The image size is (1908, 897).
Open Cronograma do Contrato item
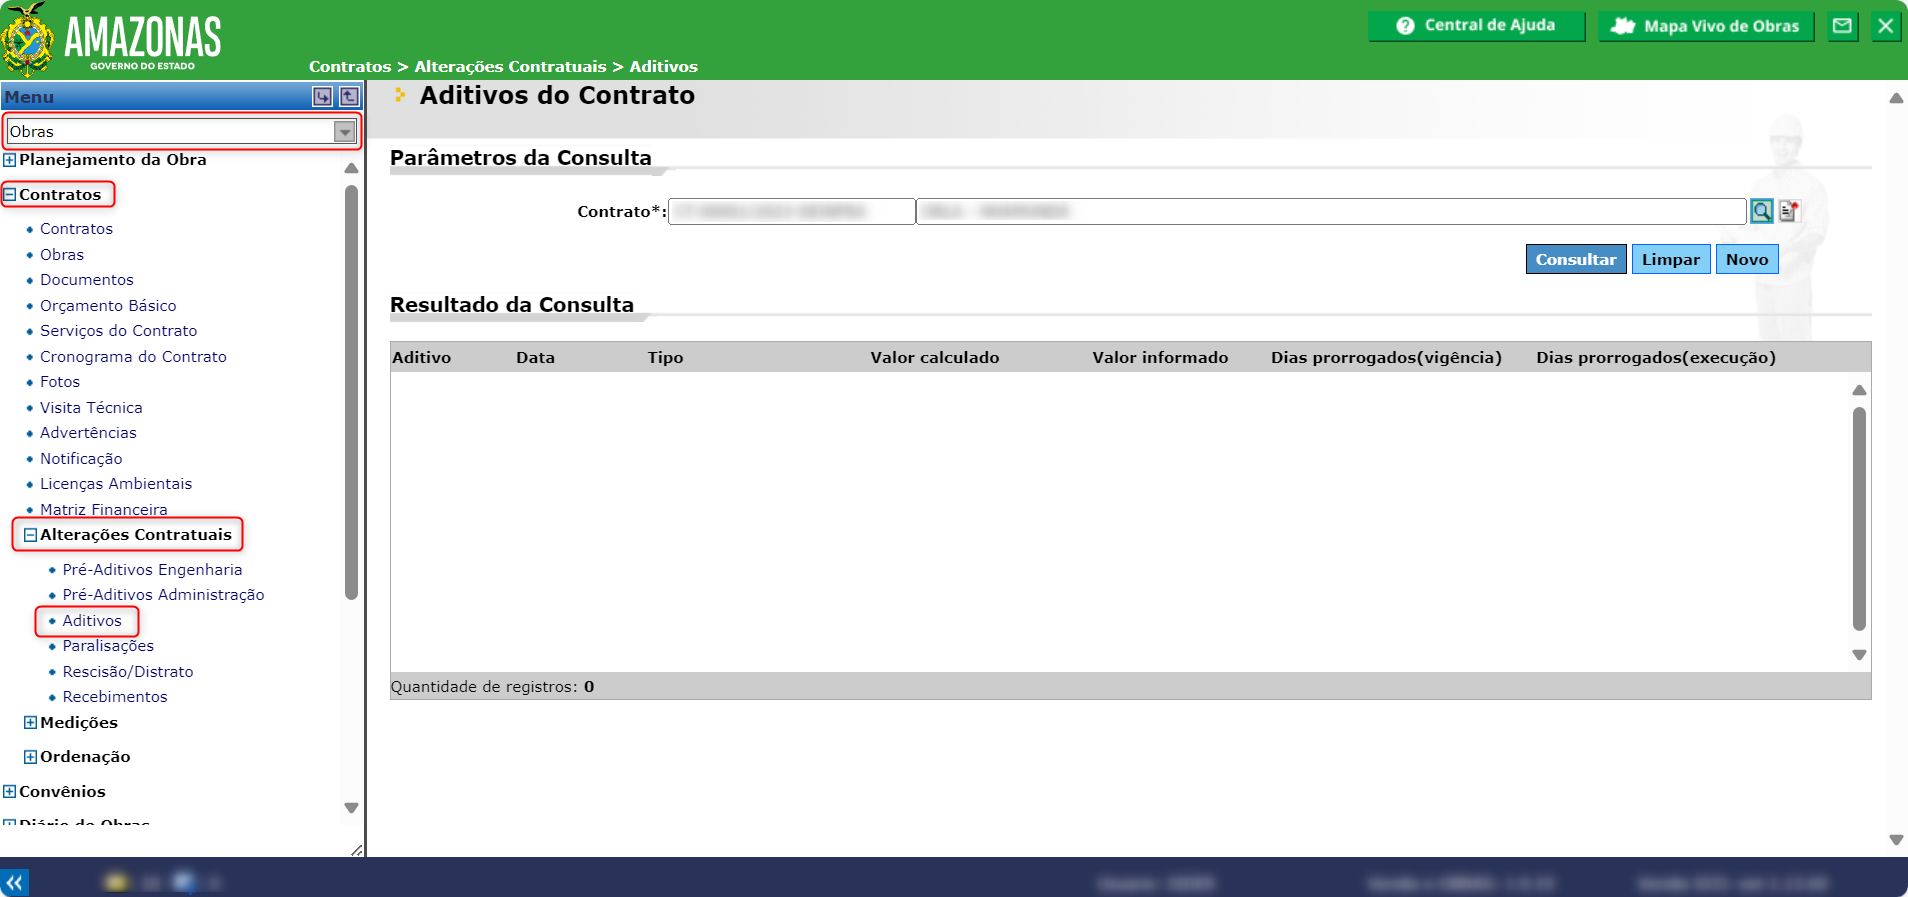pos(133,357)
